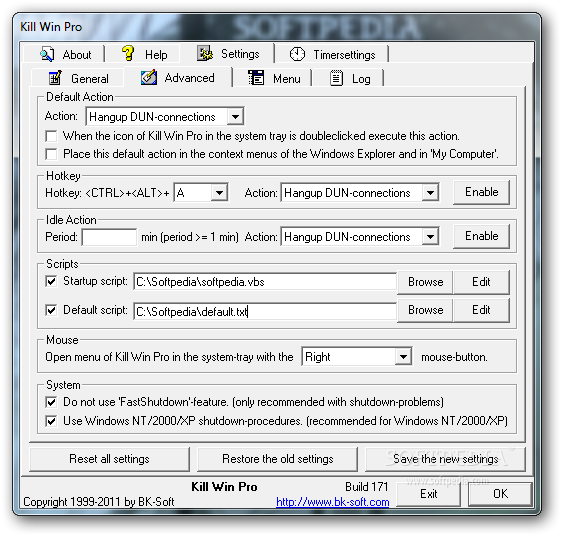562x536 pixels.
Task: Switch to the General sub-tab
Action: pos(78,79)
